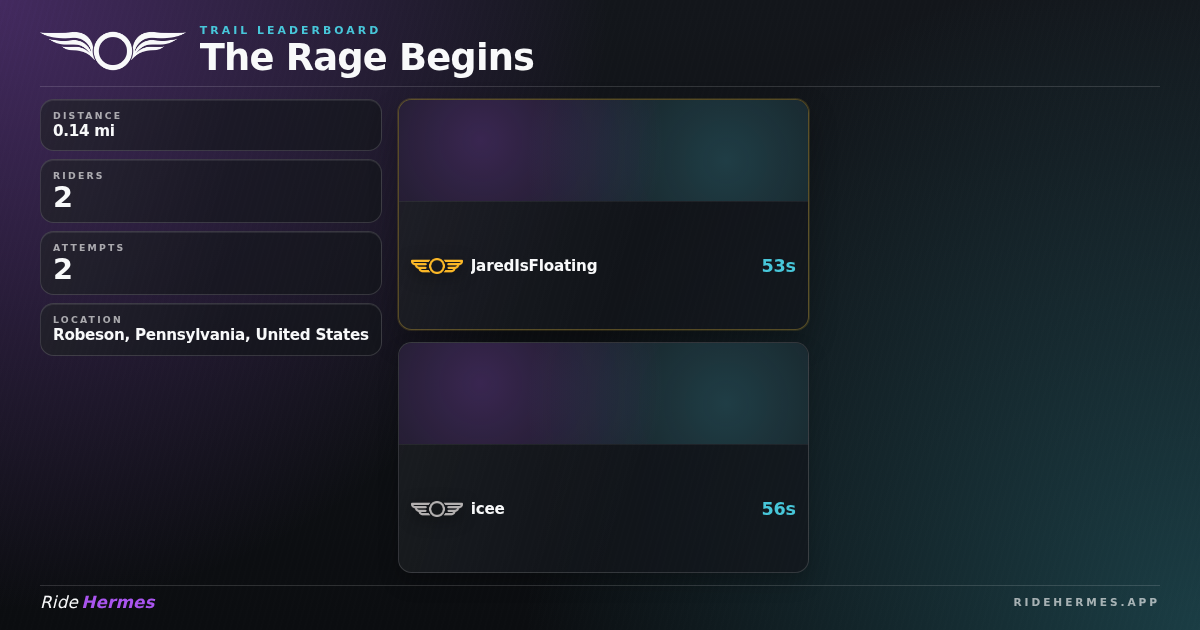Open JaredIsFloating rider name
The image size is (1200, 630).
click(534, 266)
